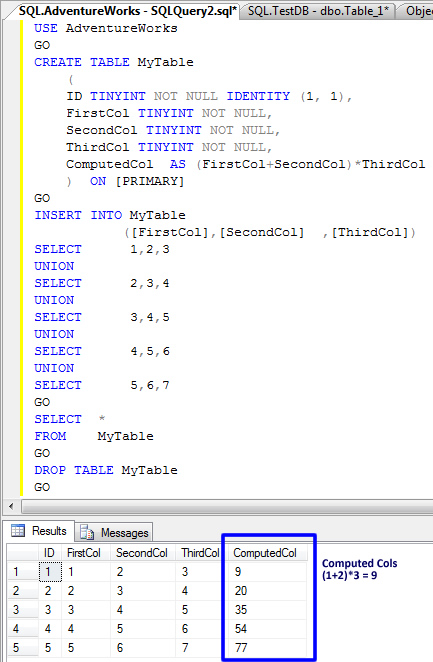Click '[FirstCol],[SecondCol] ,[ThirdCol]' column list line
Image resolution: width=433 pixels, height=662 pixels.
270,232
